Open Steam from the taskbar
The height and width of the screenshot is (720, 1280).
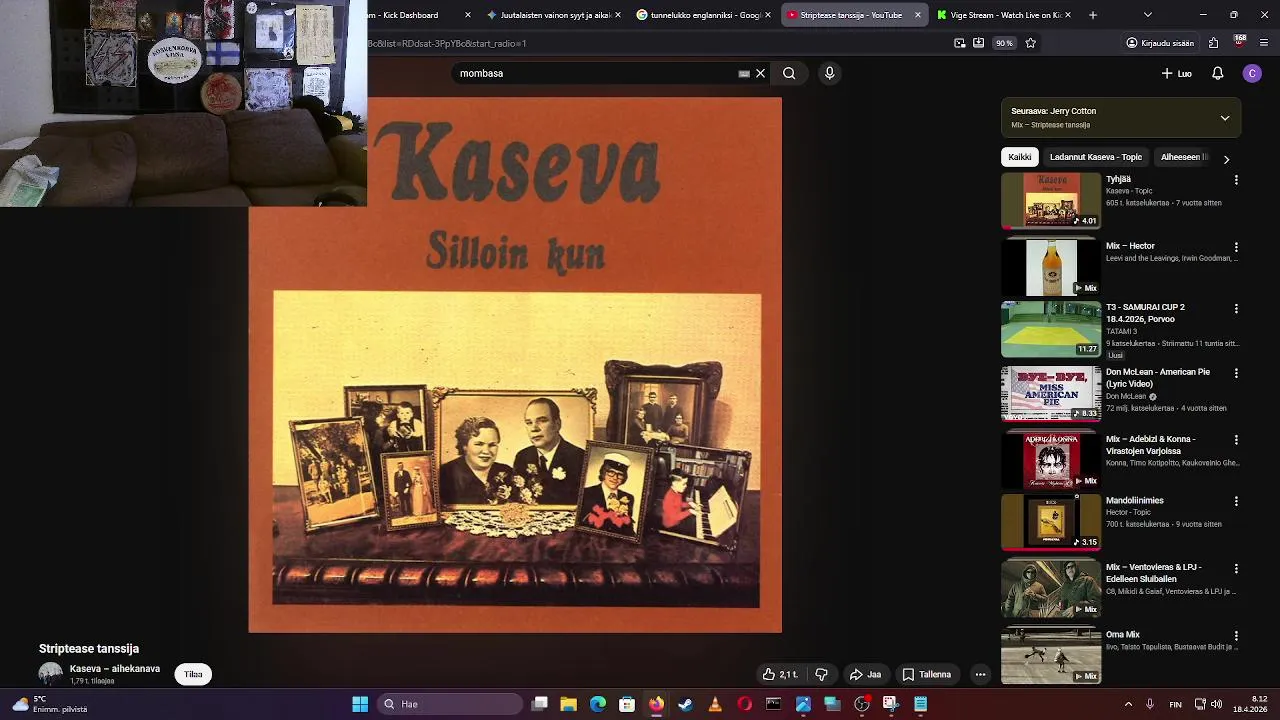[685, 704]
